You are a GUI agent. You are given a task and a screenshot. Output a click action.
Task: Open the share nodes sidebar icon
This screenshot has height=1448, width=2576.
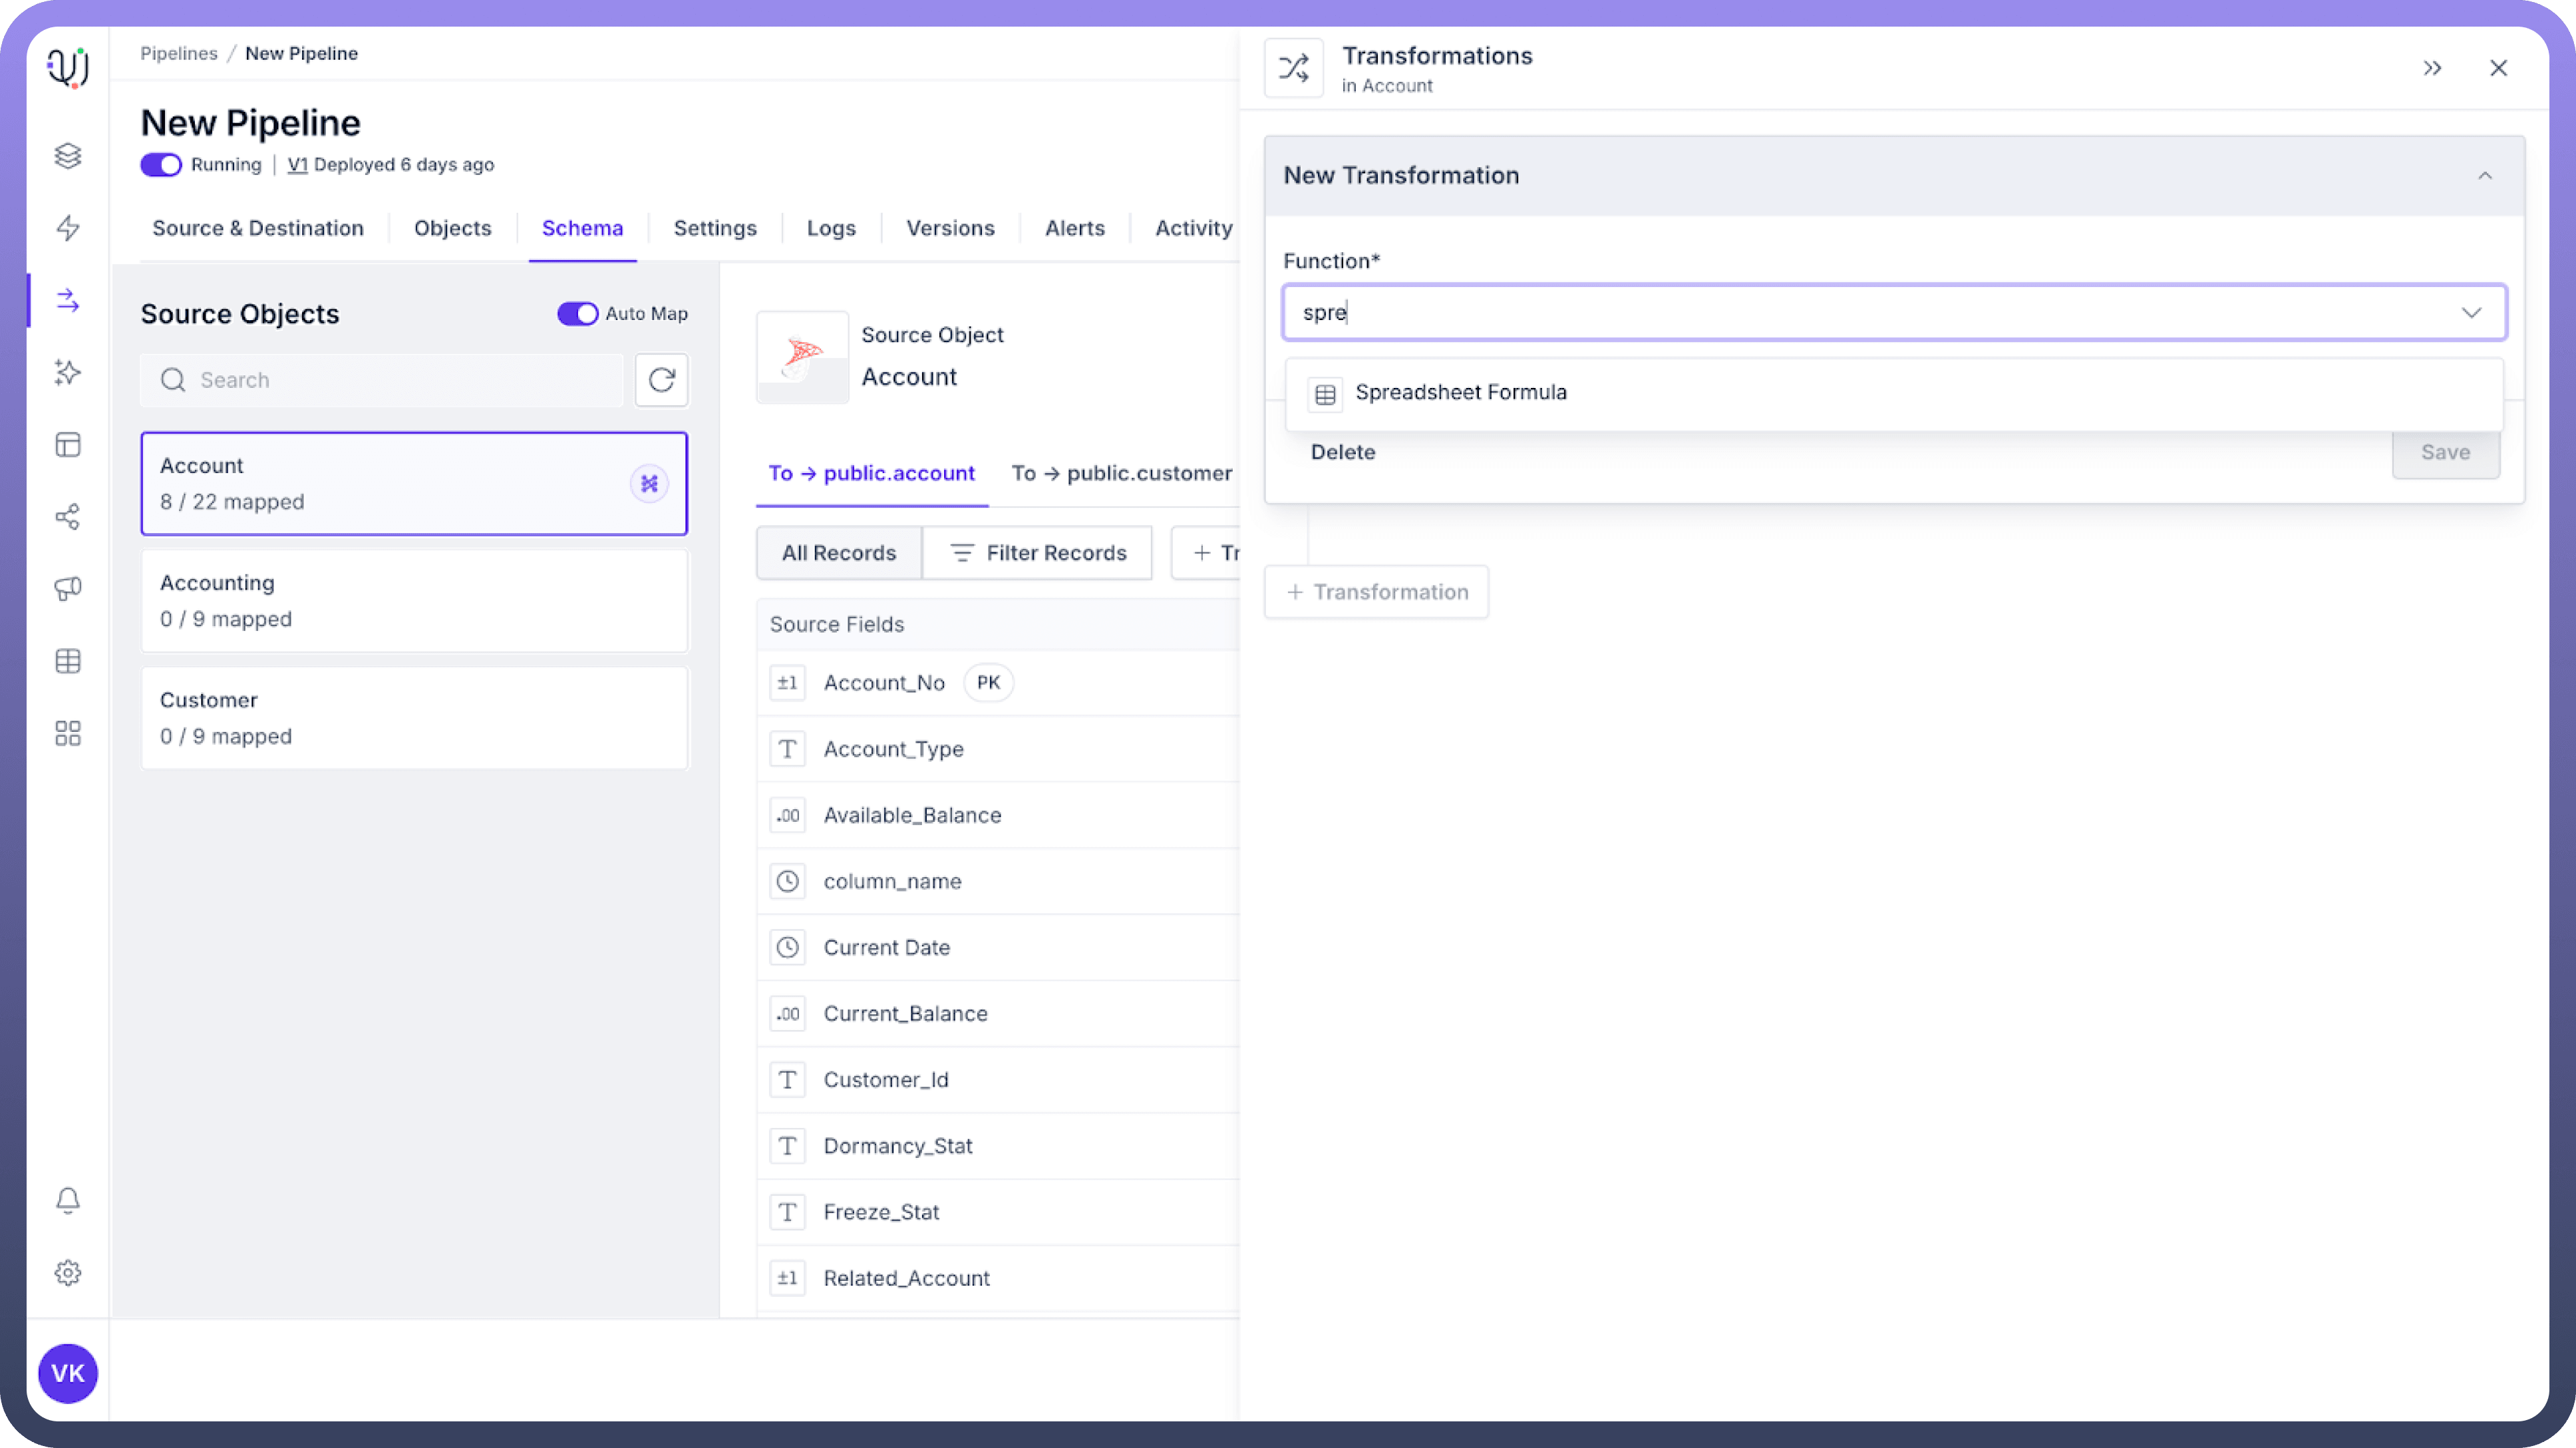click(x=67, y=517)
